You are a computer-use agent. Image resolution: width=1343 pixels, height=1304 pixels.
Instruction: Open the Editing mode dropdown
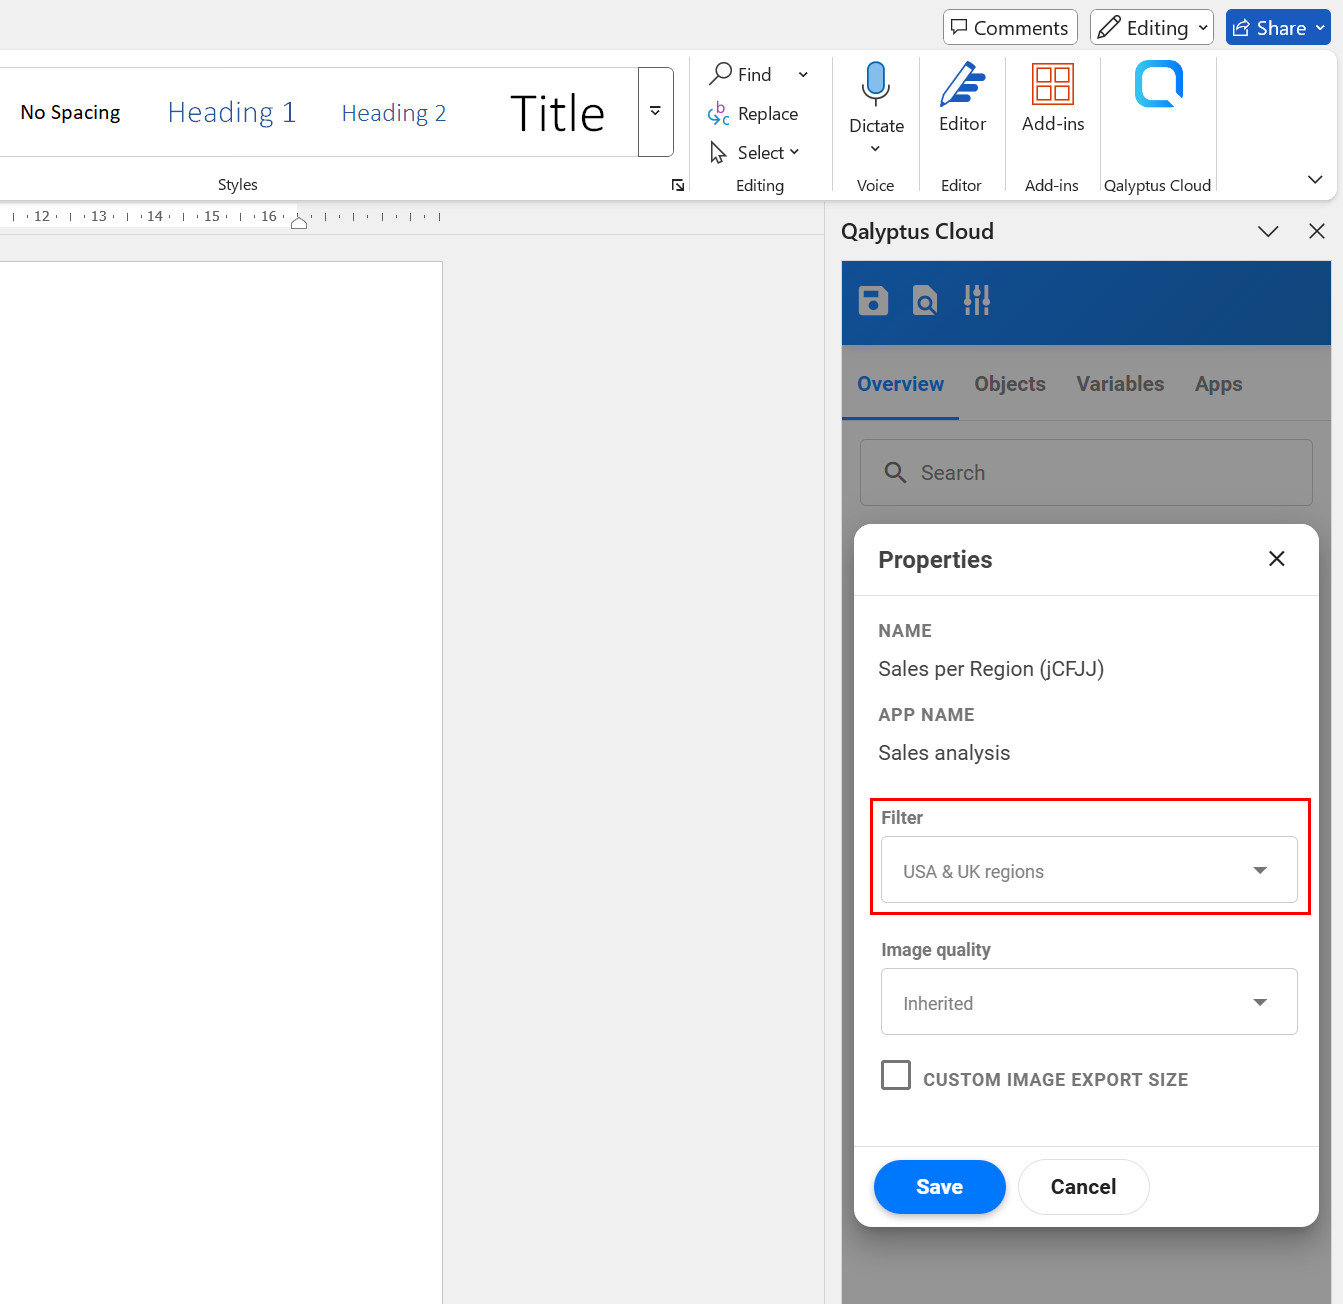[1151, 28]
